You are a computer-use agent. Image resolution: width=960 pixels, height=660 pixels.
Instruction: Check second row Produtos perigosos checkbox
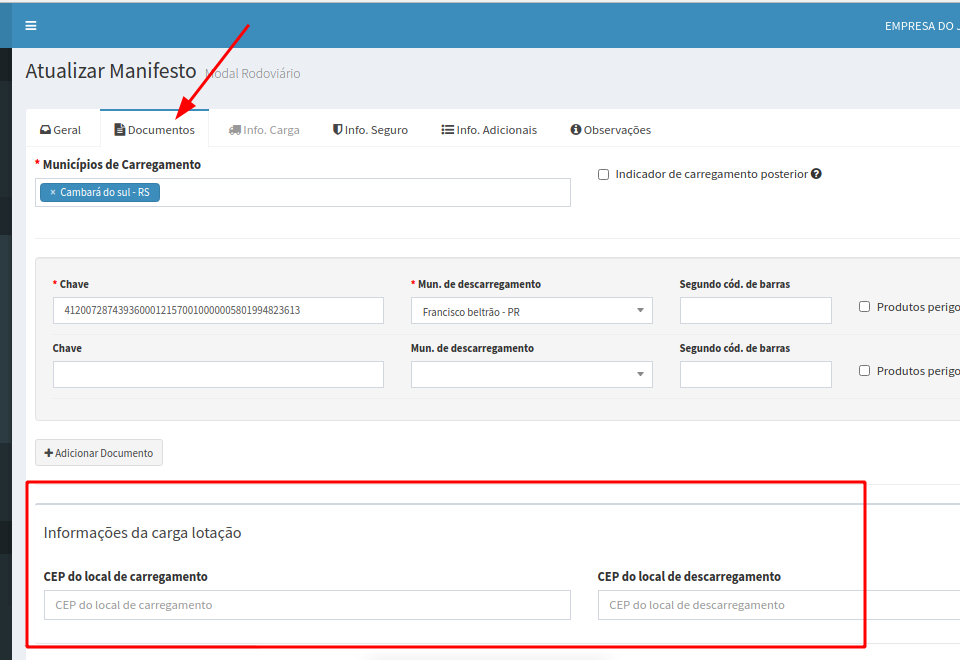coord(864,371)
